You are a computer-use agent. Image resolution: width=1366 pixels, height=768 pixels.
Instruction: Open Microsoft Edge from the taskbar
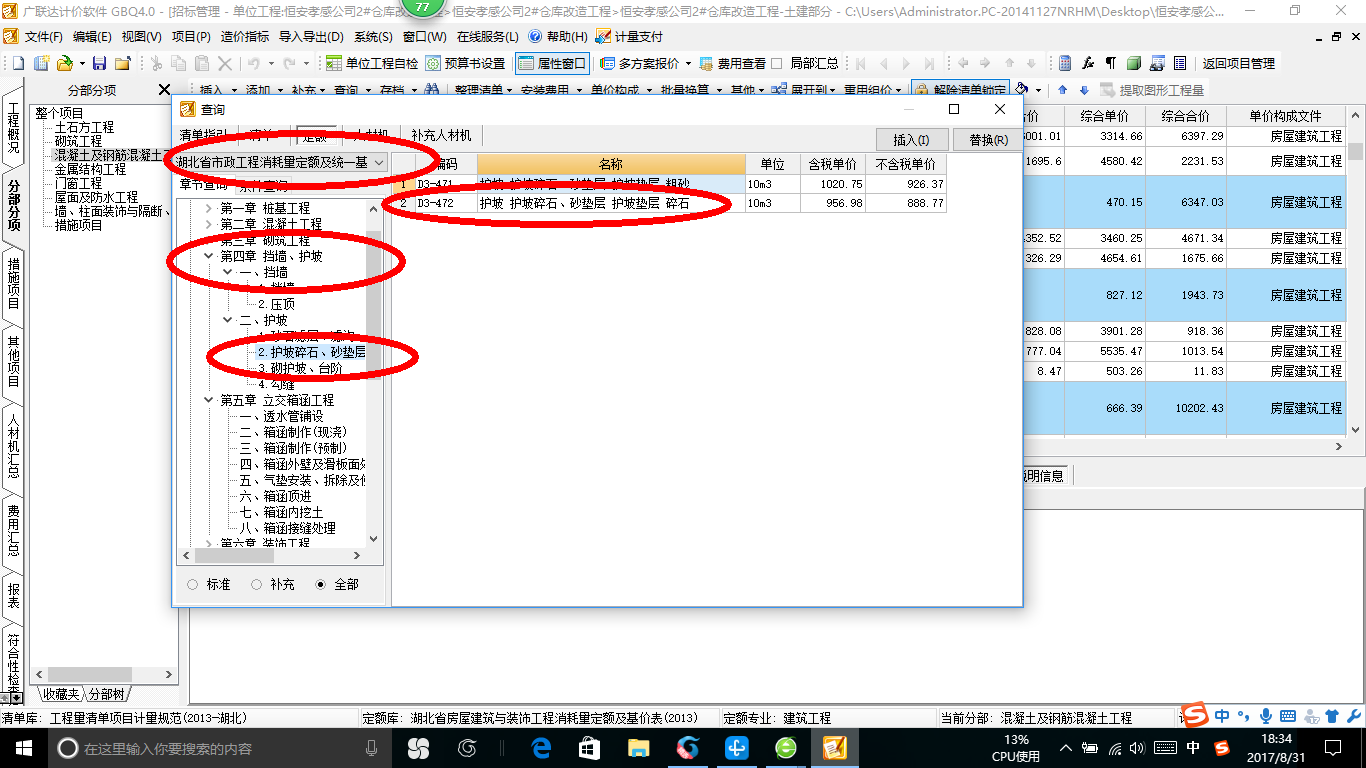(542, 747)
